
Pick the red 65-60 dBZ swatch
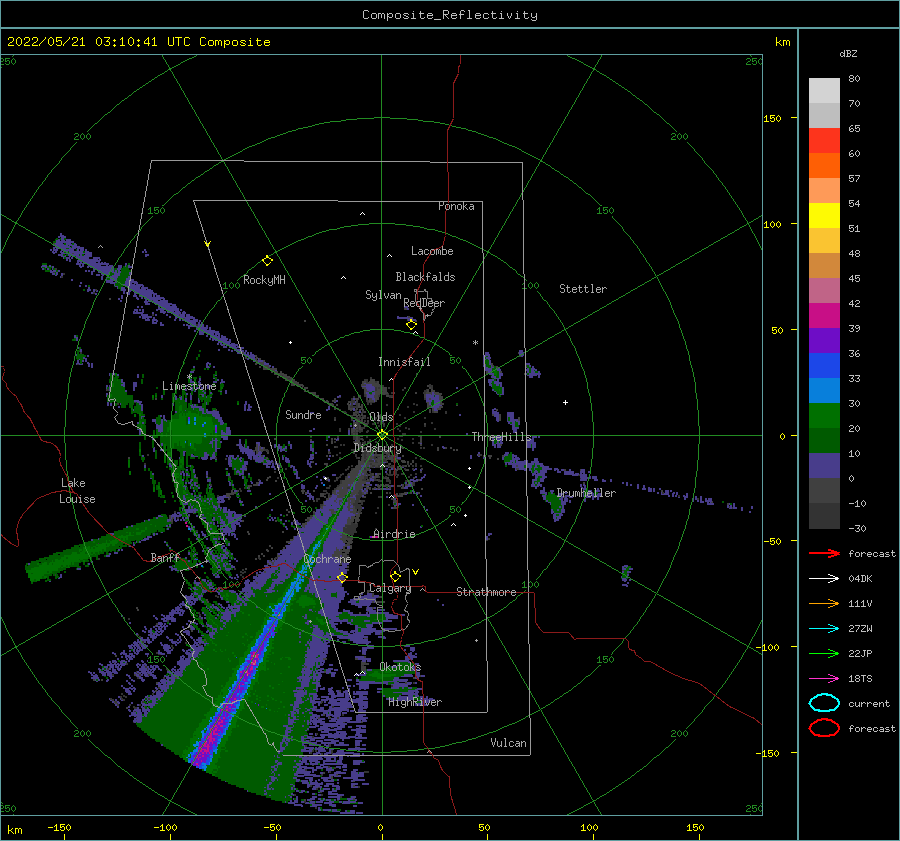point(824,141)
